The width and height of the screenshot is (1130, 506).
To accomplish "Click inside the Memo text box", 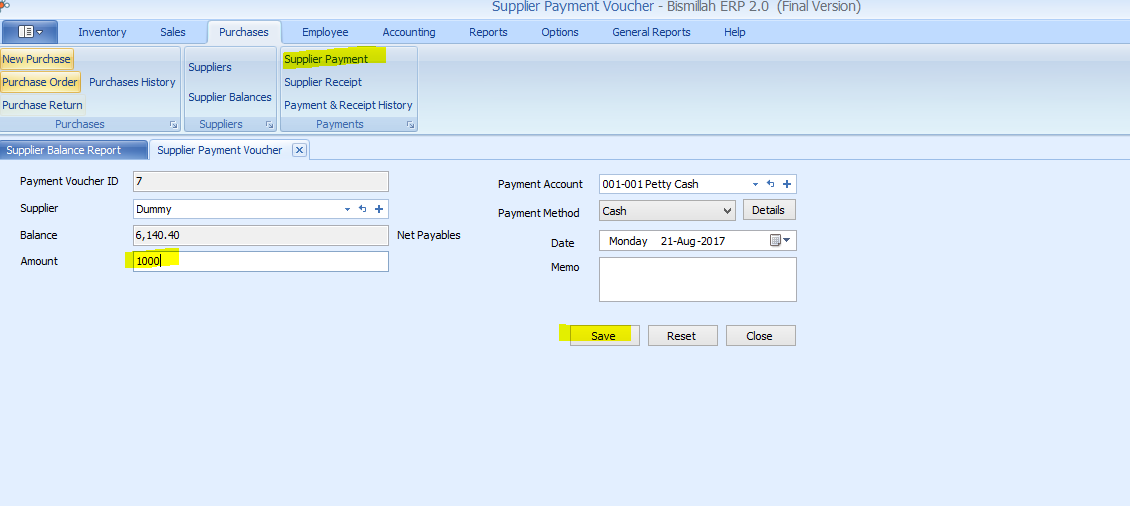I will point(697,279).
